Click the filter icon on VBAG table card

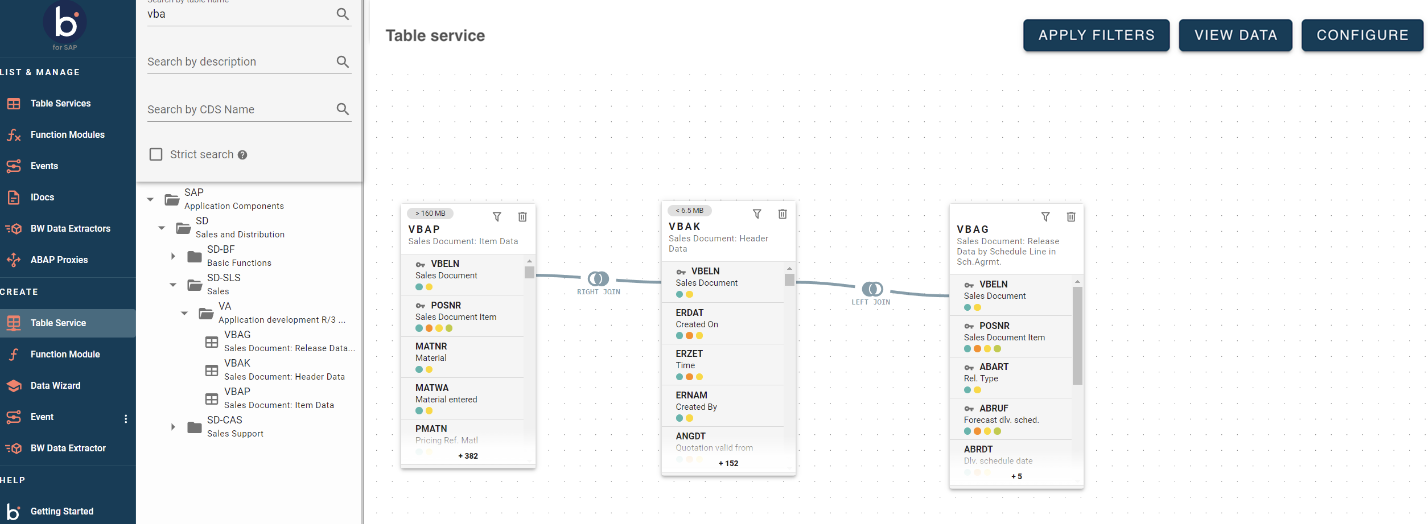[x=1045, y=216]
